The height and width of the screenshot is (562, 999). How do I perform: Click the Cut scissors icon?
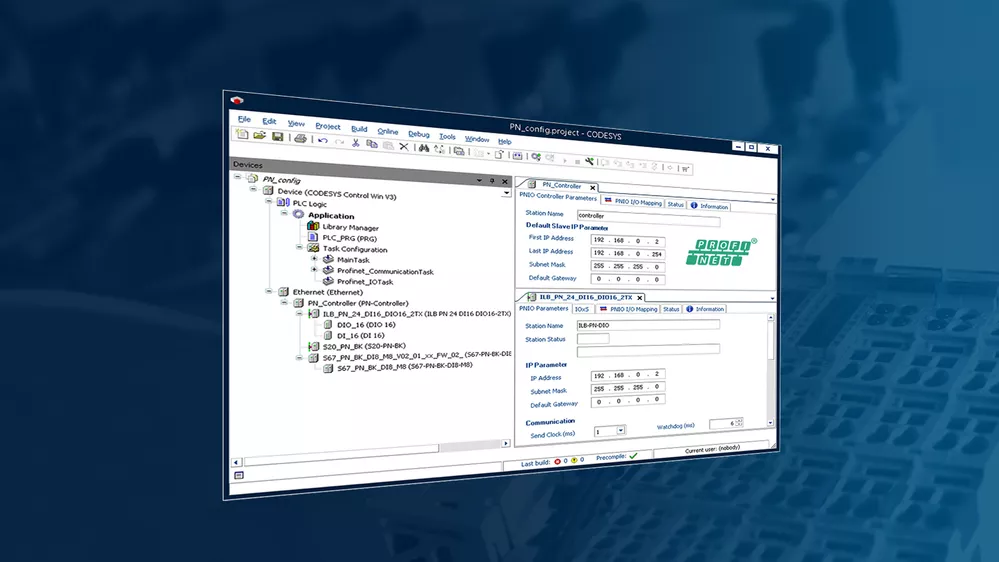coord(355,143)
